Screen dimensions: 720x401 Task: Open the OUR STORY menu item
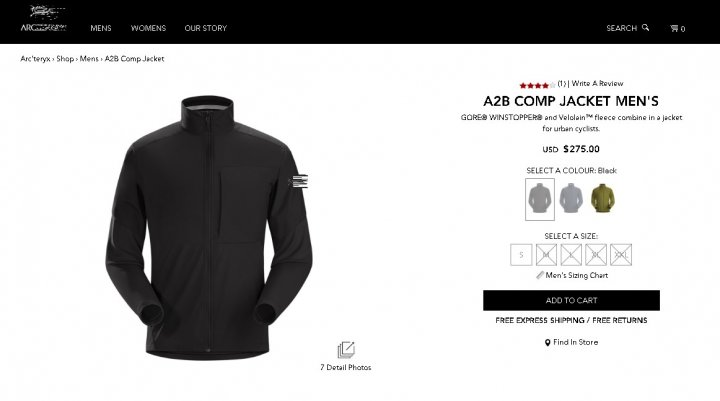click(206, 28)
